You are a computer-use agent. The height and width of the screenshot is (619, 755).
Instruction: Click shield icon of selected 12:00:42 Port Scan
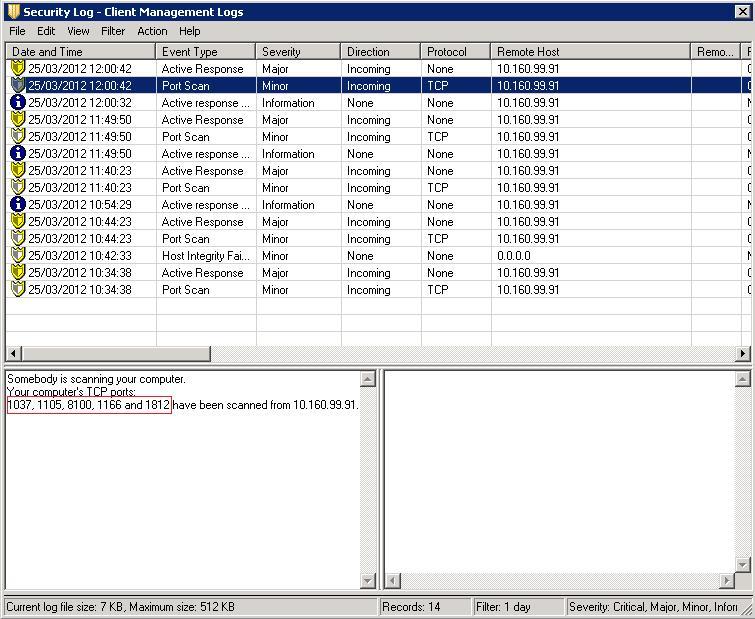18,86
